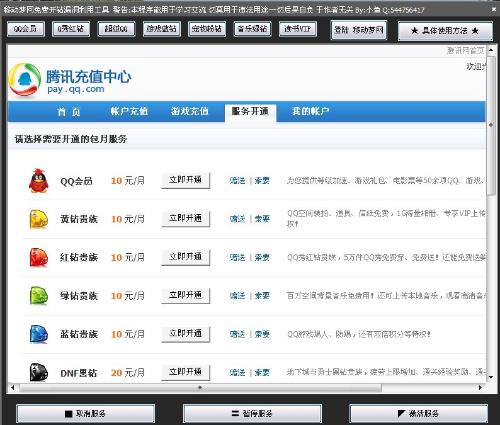Screen dimensions: 500x425
Task: Click the 赠送 link for QQ会员
Action: (238, 181)
